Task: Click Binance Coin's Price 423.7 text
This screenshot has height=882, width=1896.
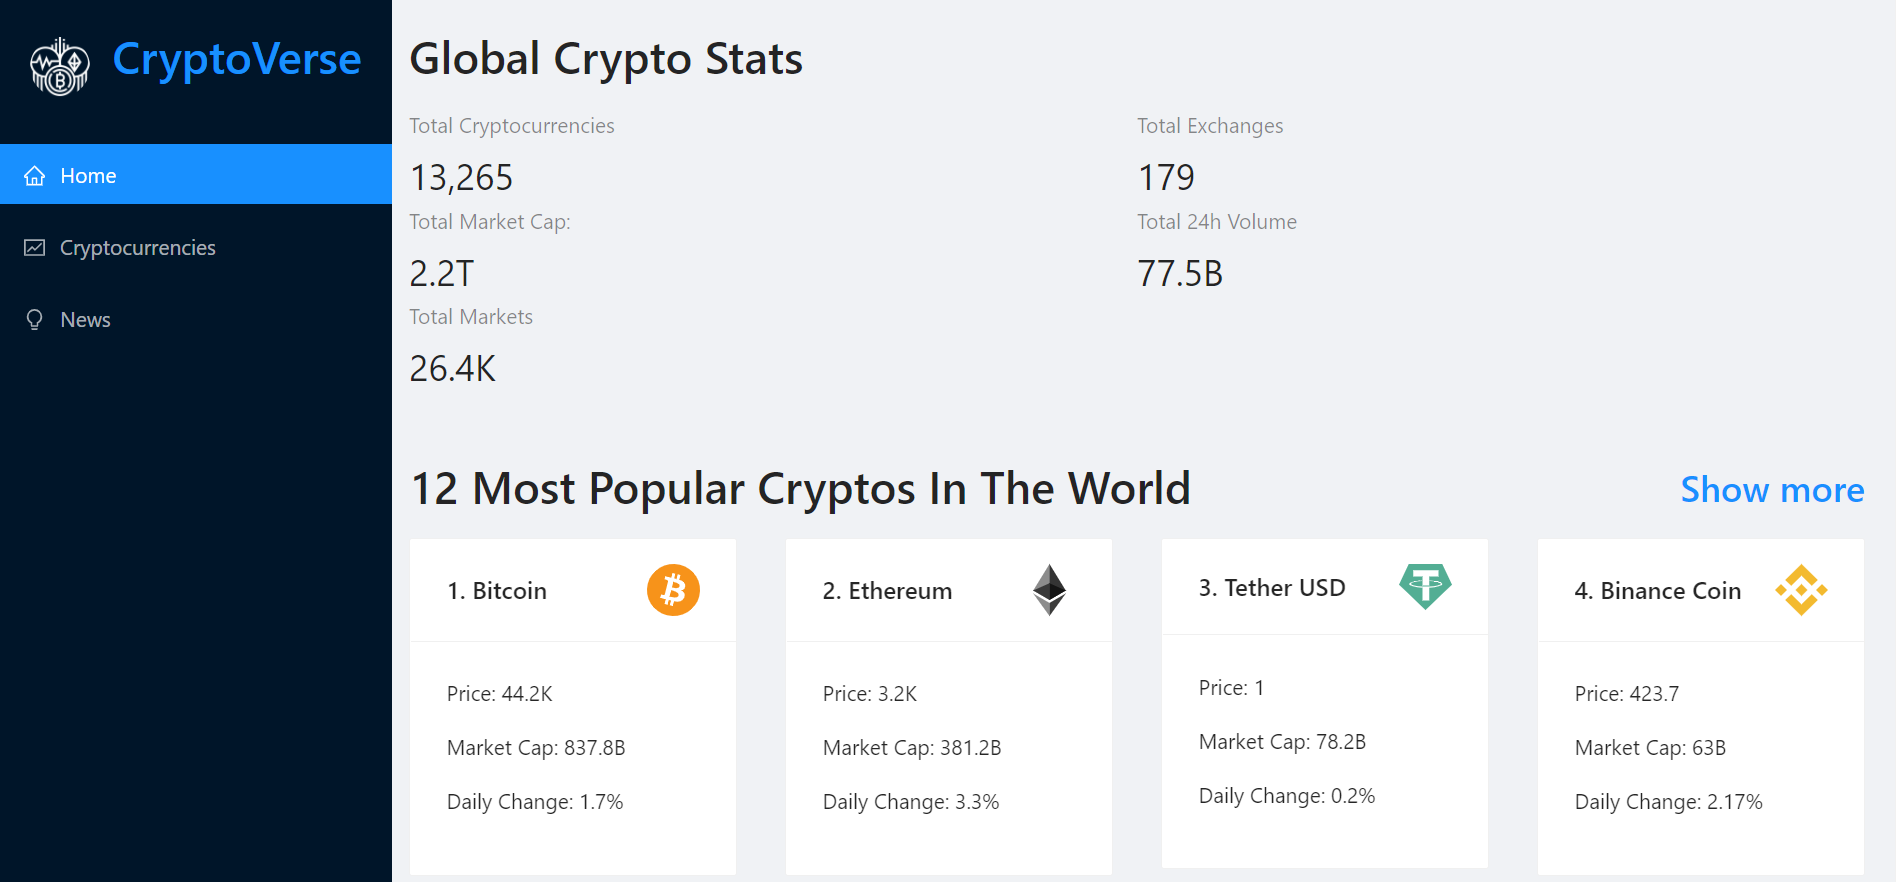Action: [x=1627, y=694]
